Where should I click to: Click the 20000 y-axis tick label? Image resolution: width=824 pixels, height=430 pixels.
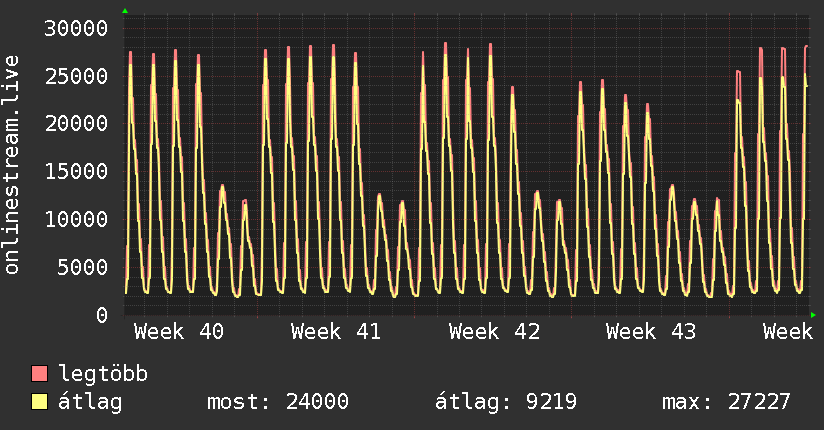[x=76, y=124]
